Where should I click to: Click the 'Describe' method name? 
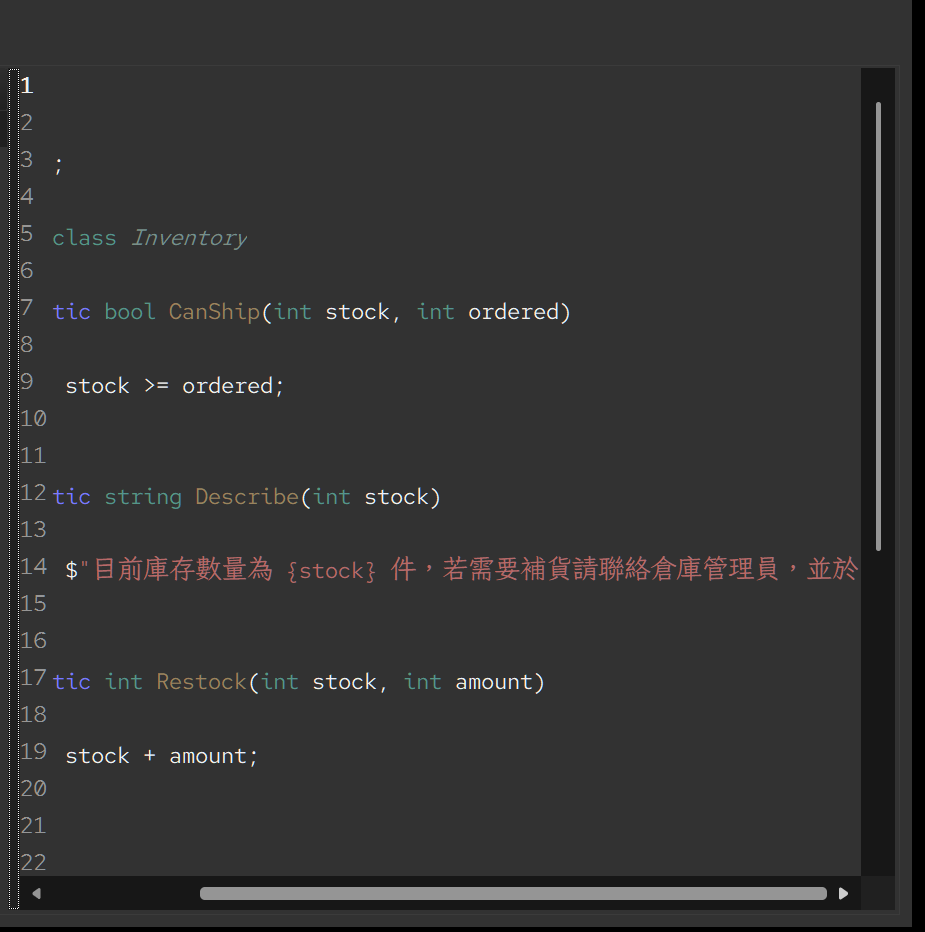[247, 497]
